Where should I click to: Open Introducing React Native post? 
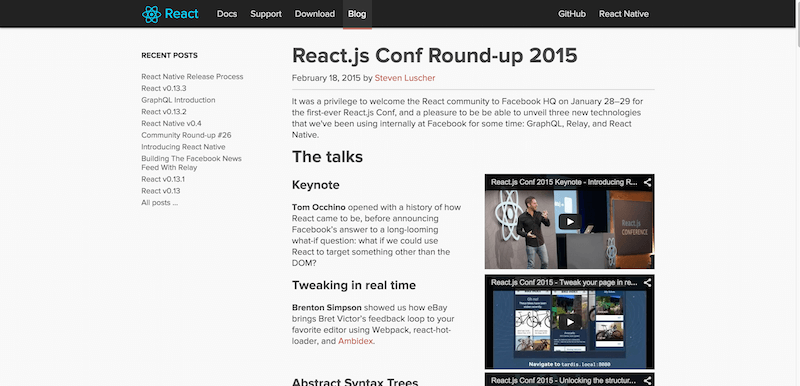tap(183, 147)
